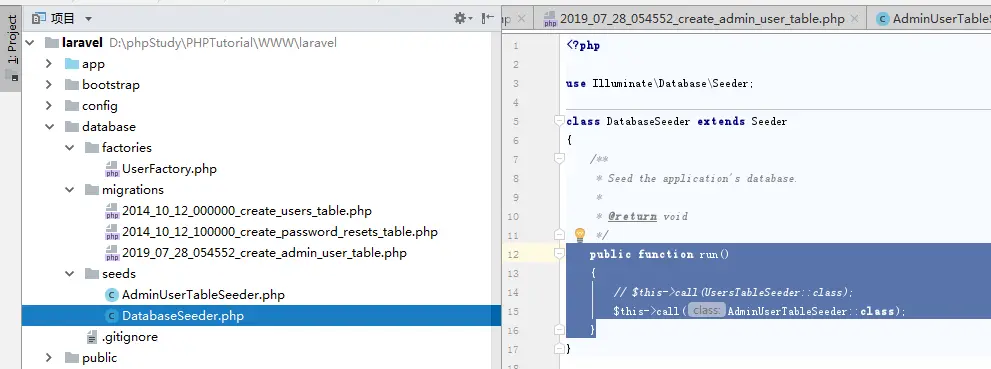
Task: Click fold end marker at line 16
Action: pos(558,329)
